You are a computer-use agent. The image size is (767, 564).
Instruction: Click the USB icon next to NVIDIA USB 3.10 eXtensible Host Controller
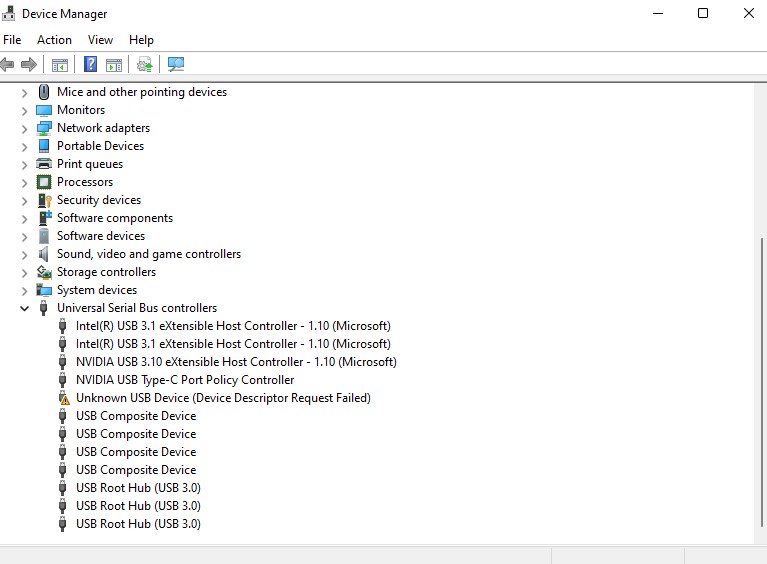63,362
